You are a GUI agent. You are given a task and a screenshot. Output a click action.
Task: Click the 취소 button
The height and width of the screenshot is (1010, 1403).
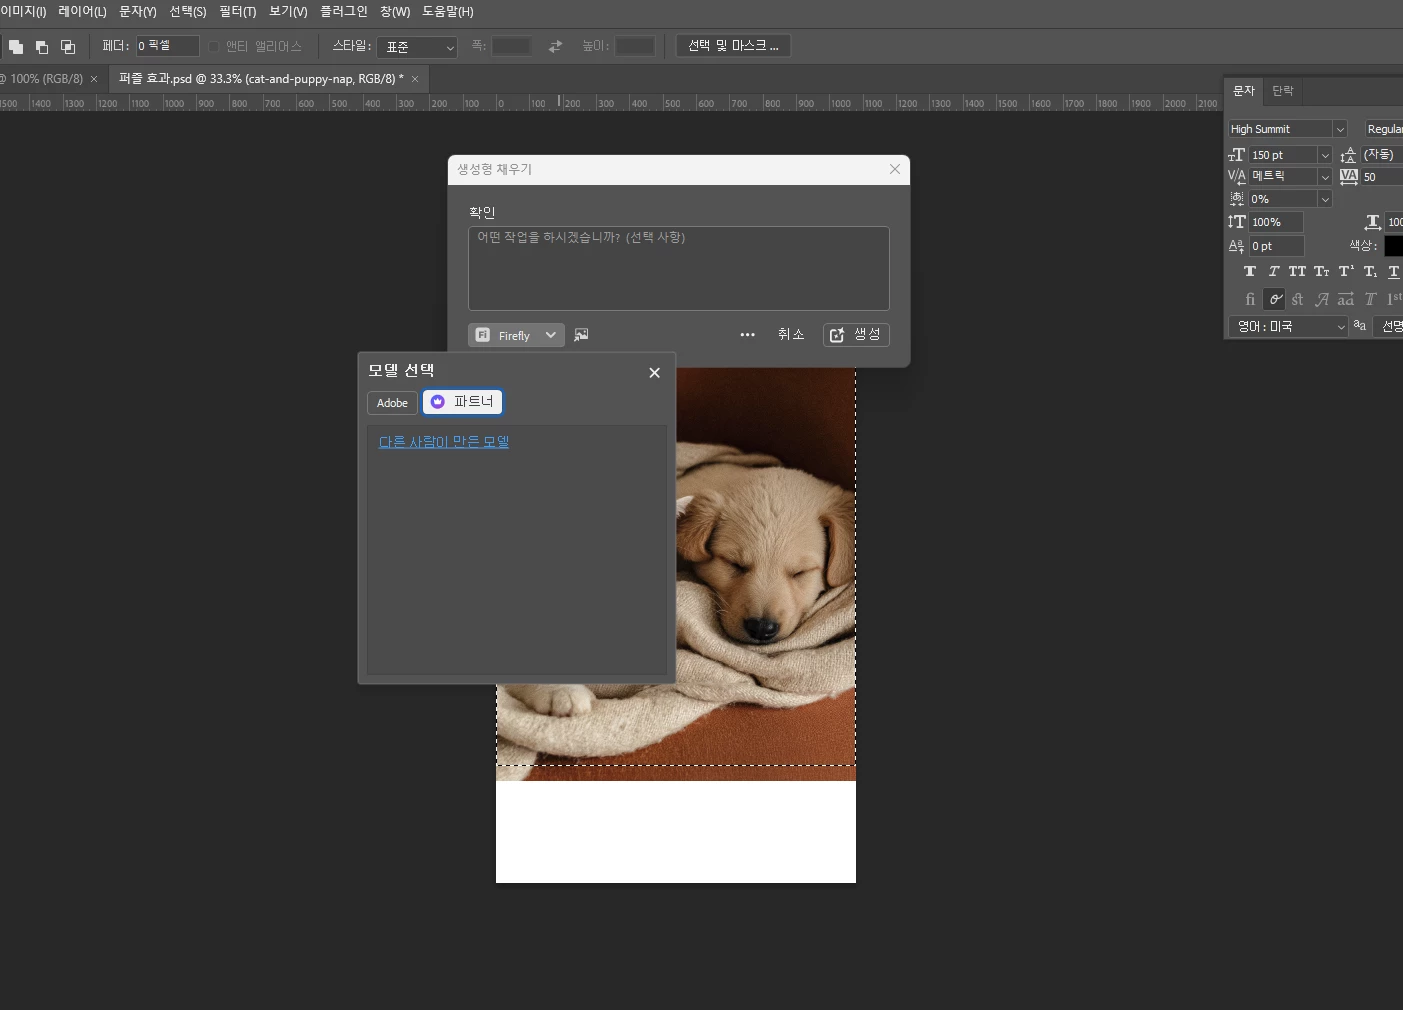pyautogui.click(x=791, y=334)
